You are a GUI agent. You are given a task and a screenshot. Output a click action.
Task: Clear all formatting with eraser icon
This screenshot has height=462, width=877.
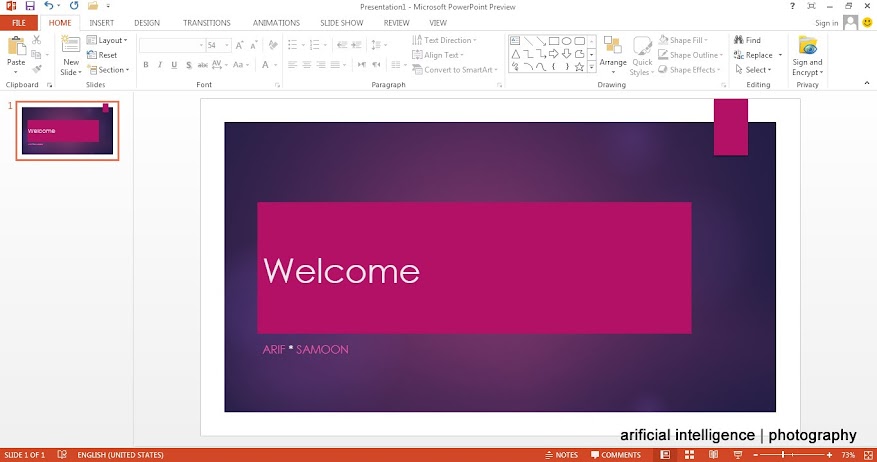click(272, 45)
